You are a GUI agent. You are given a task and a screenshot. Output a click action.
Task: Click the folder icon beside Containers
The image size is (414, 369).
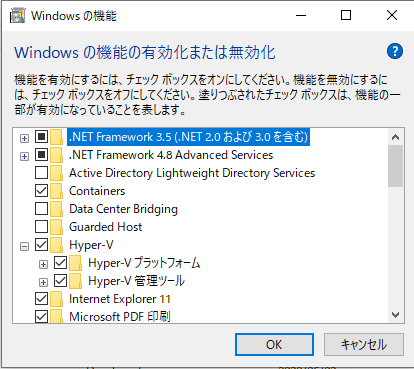tap(57, 191)
